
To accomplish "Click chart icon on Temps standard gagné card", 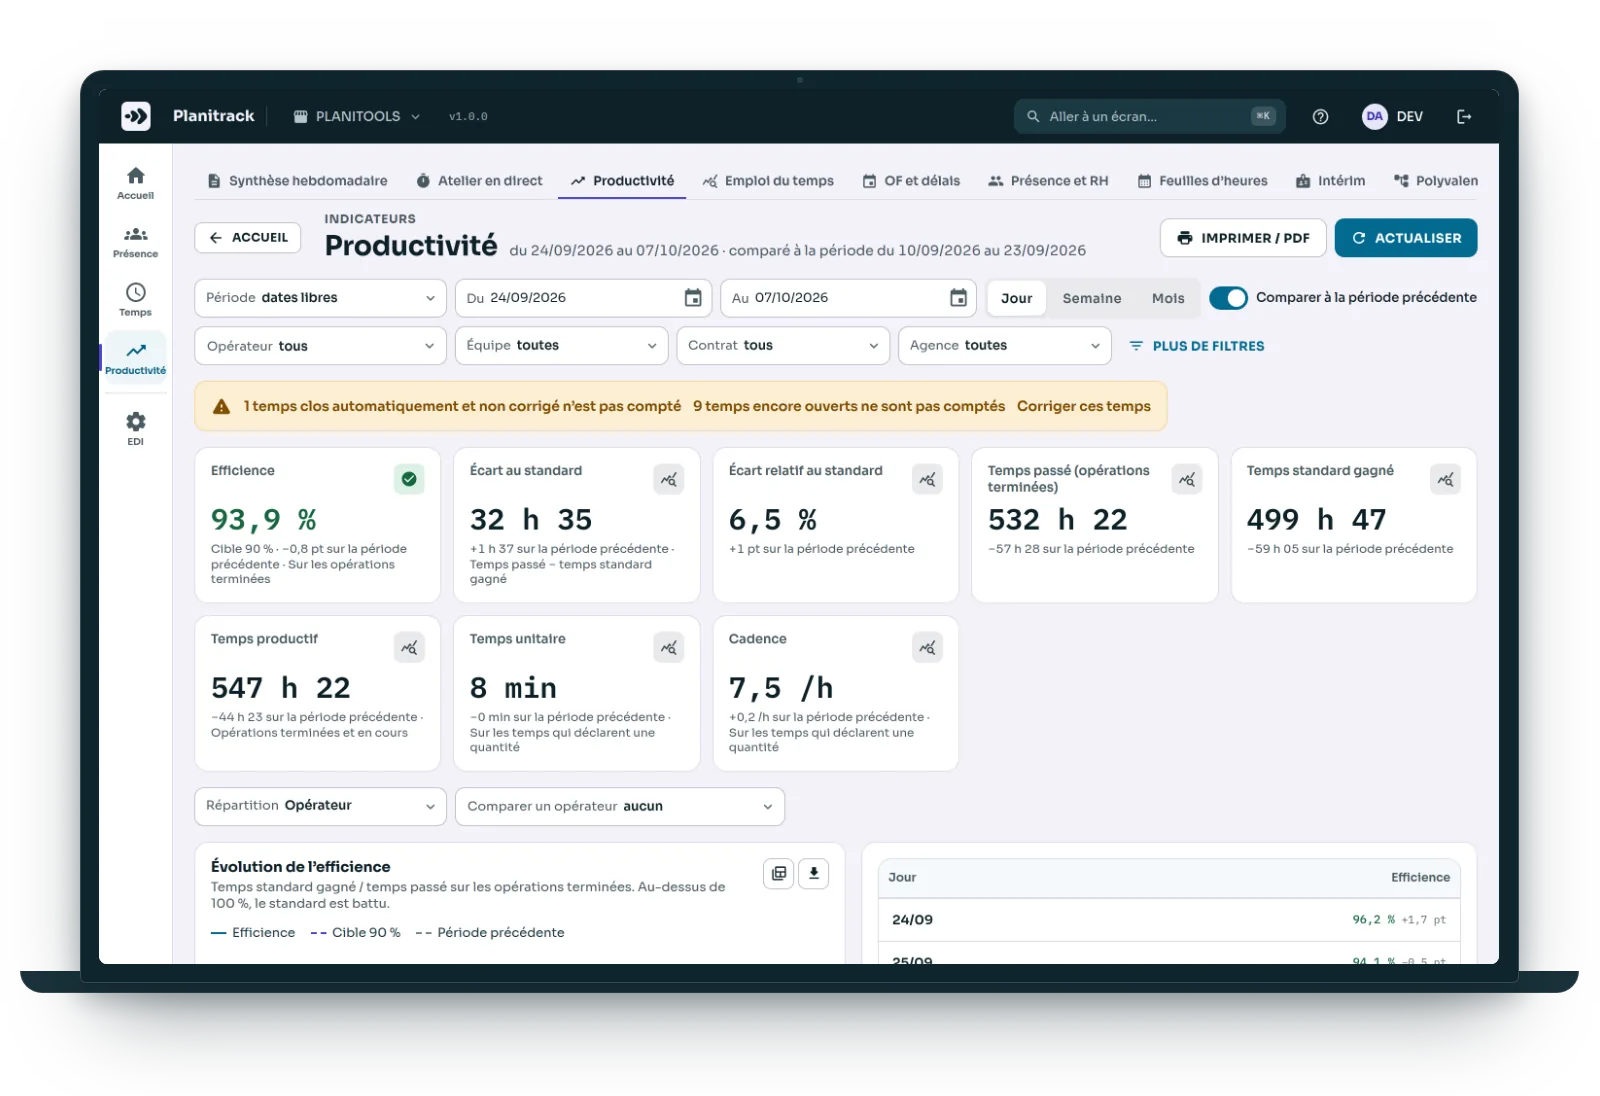I will [1446, 479].
